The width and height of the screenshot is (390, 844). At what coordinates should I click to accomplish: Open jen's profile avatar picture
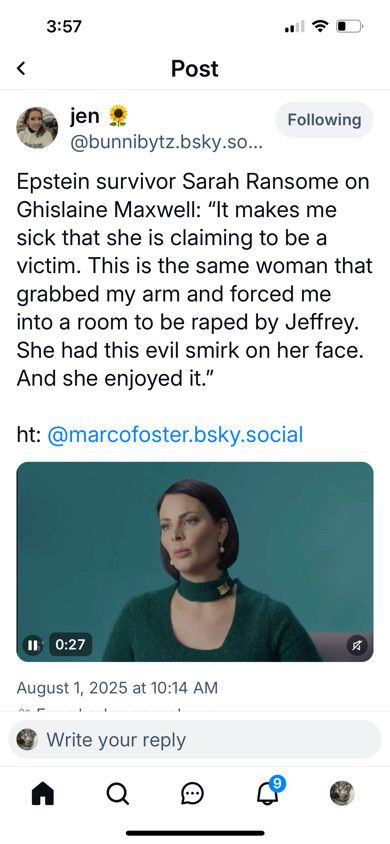pos(37,128)
